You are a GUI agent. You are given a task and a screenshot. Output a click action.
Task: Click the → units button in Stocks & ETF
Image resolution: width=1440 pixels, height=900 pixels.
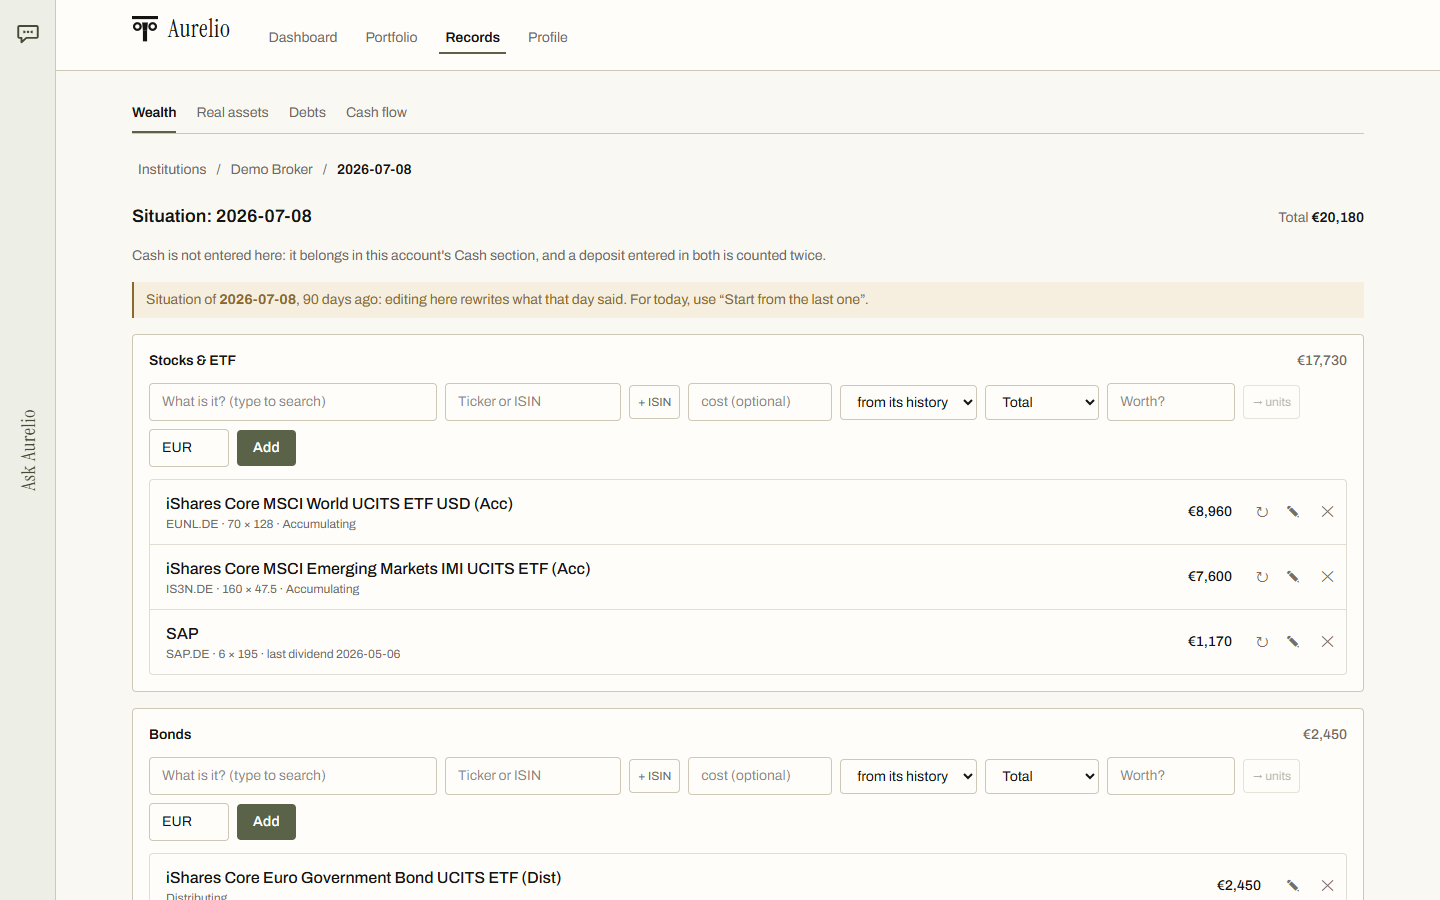coord(1271,402)
